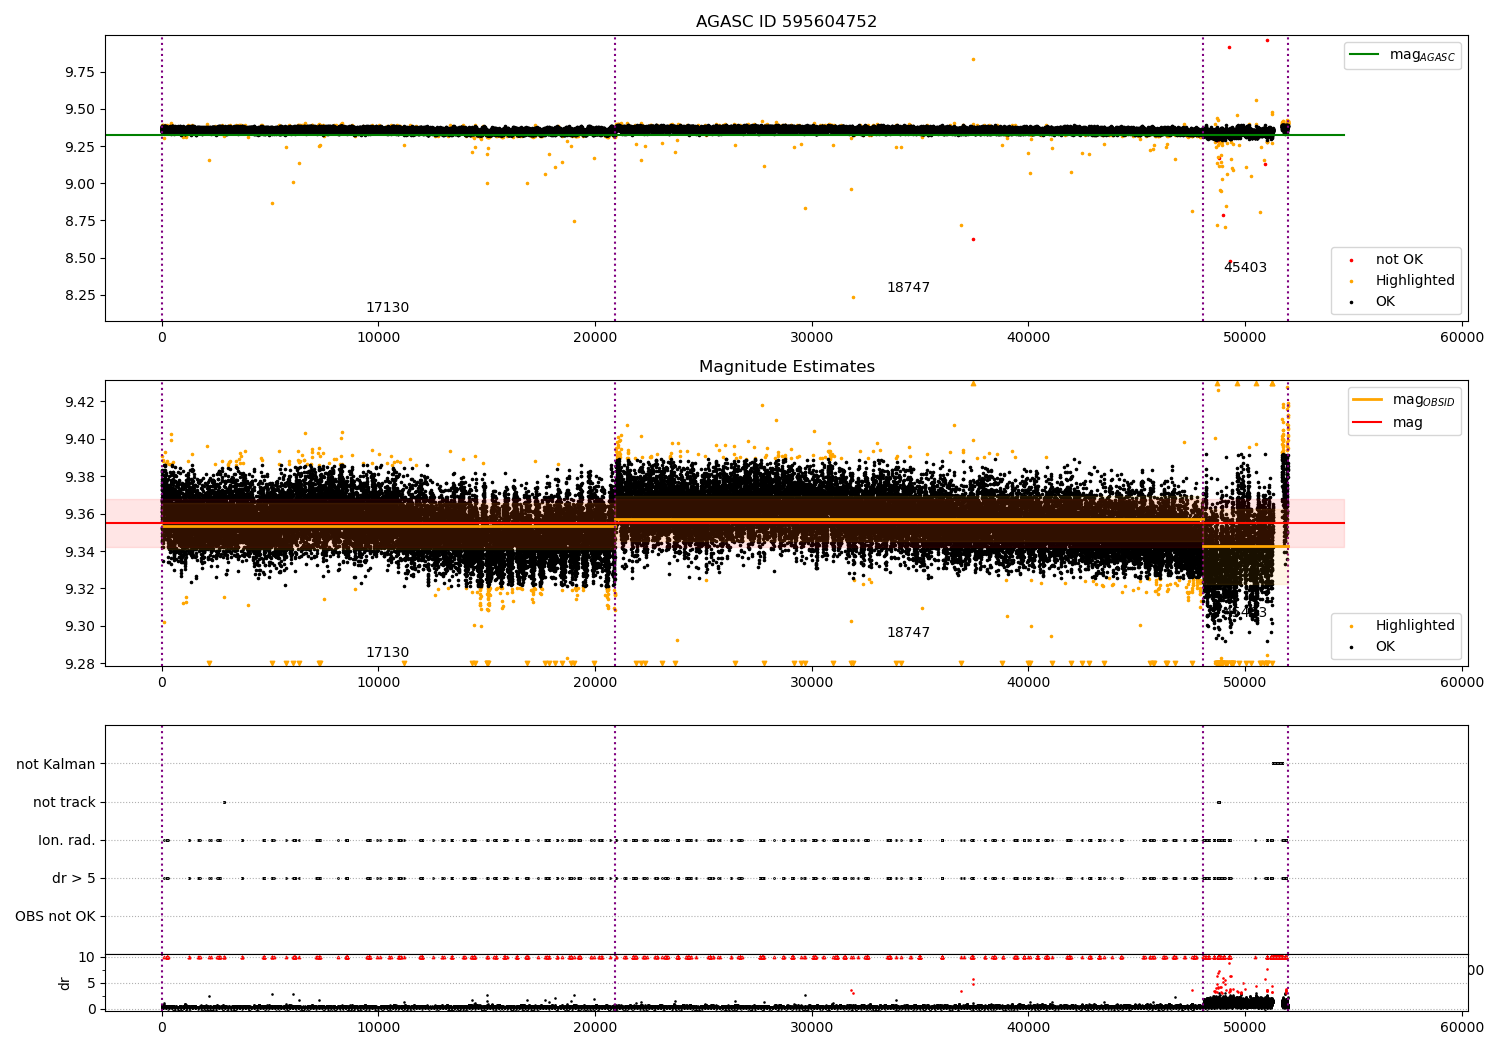Click the 17130 obsid annotation in the top plot

(387, 308)
